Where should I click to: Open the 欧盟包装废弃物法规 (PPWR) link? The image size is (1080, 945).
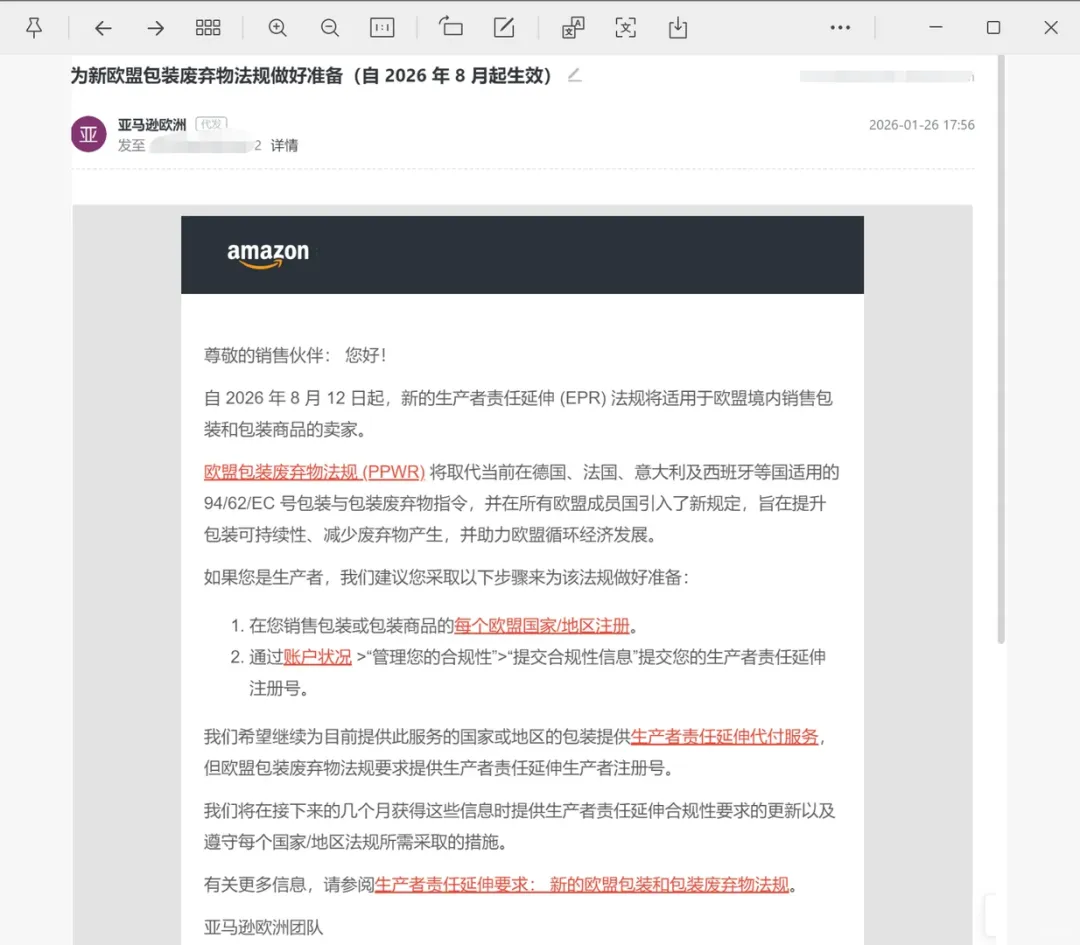314,472
